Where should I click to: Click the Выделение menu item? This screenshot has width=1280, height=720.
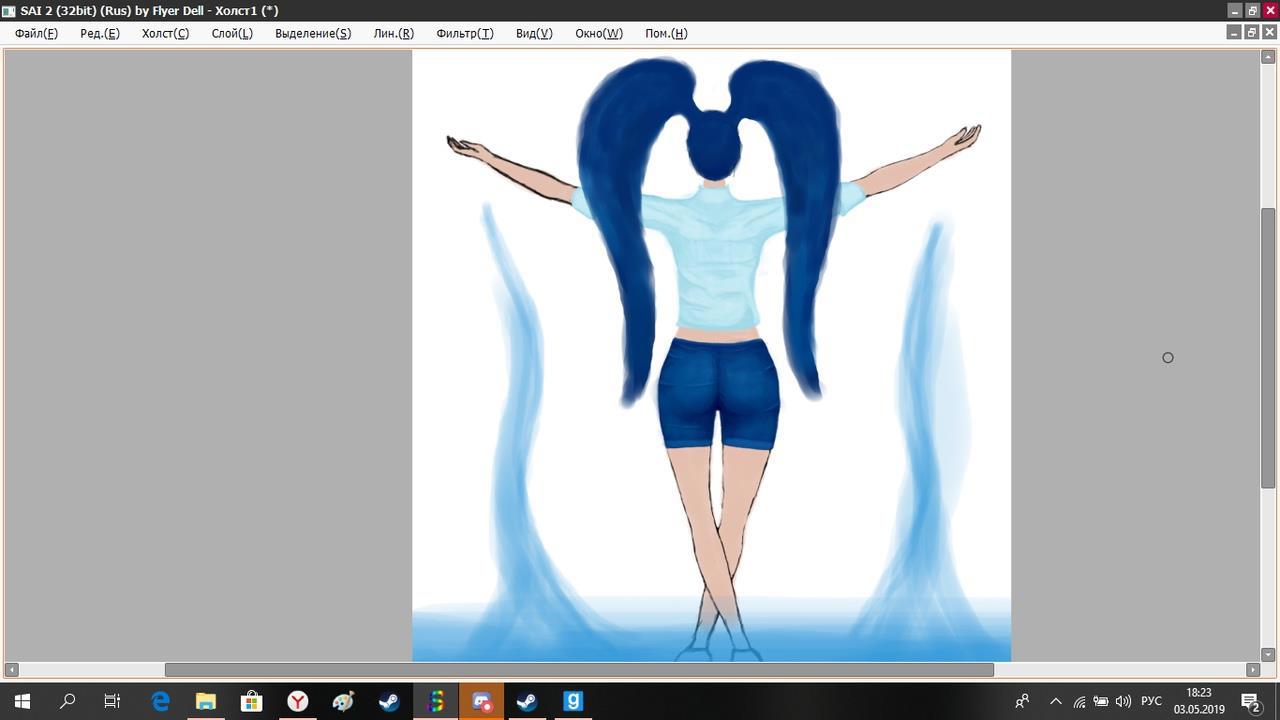[312, 33]
